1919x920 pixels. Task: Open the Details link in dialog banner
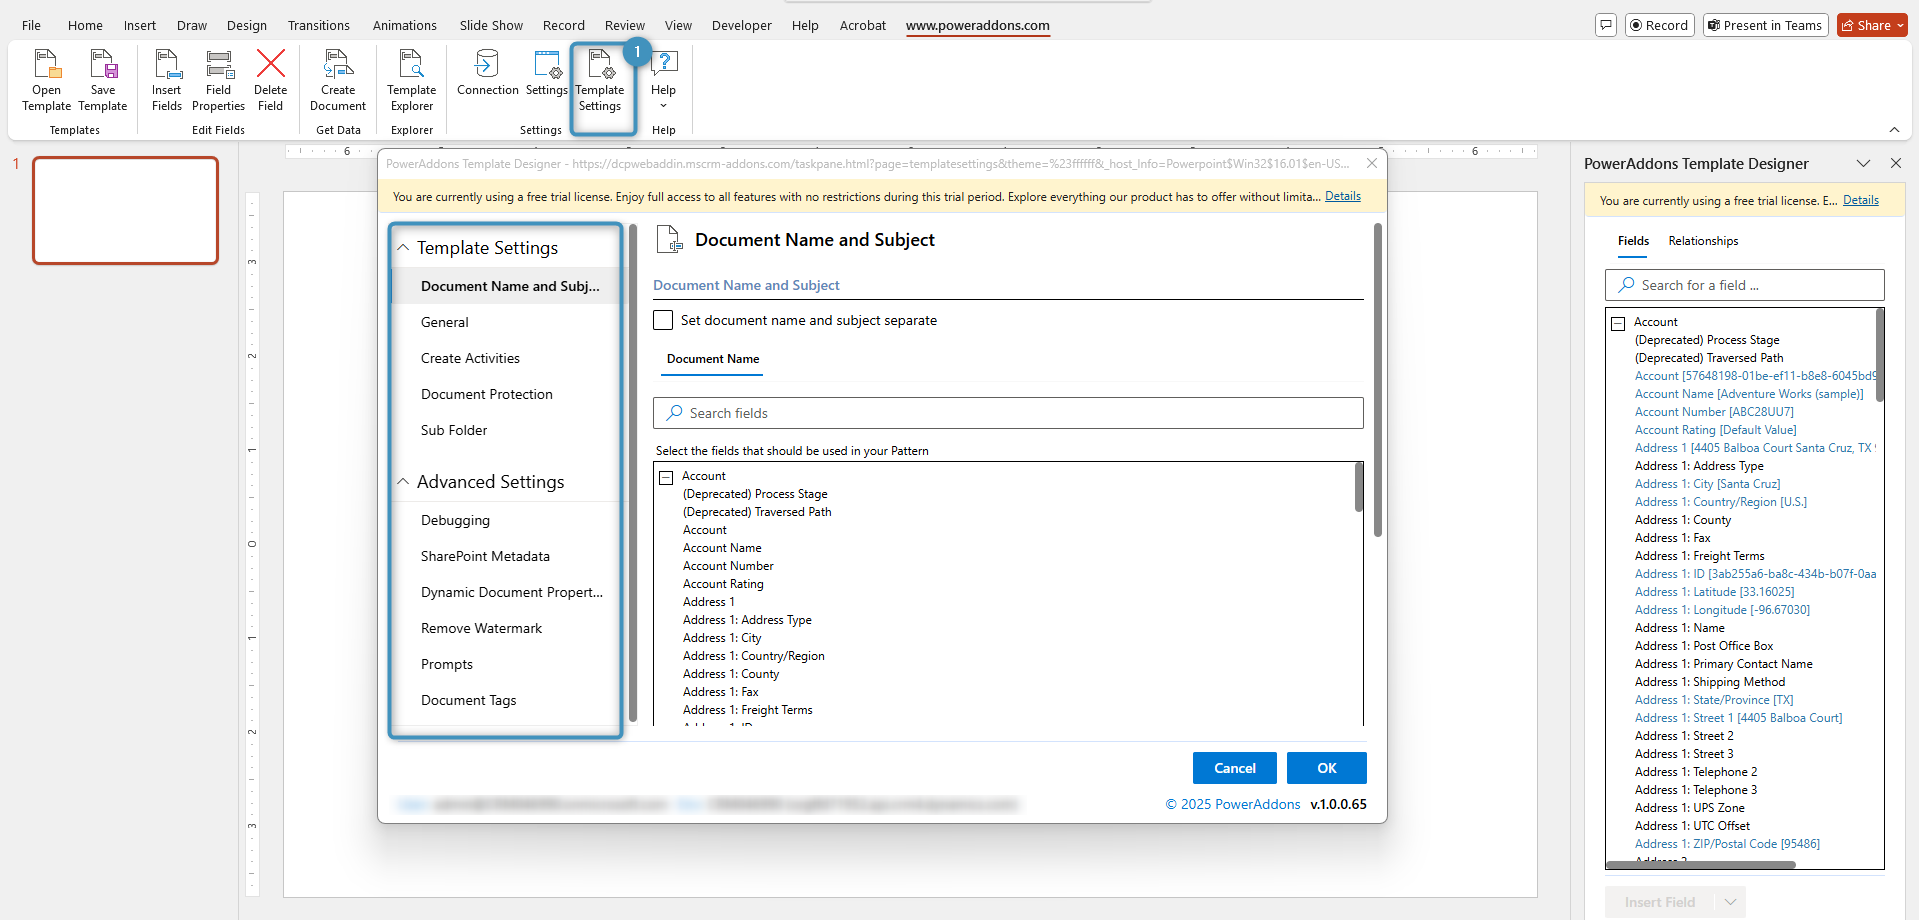pos(1342,196)
